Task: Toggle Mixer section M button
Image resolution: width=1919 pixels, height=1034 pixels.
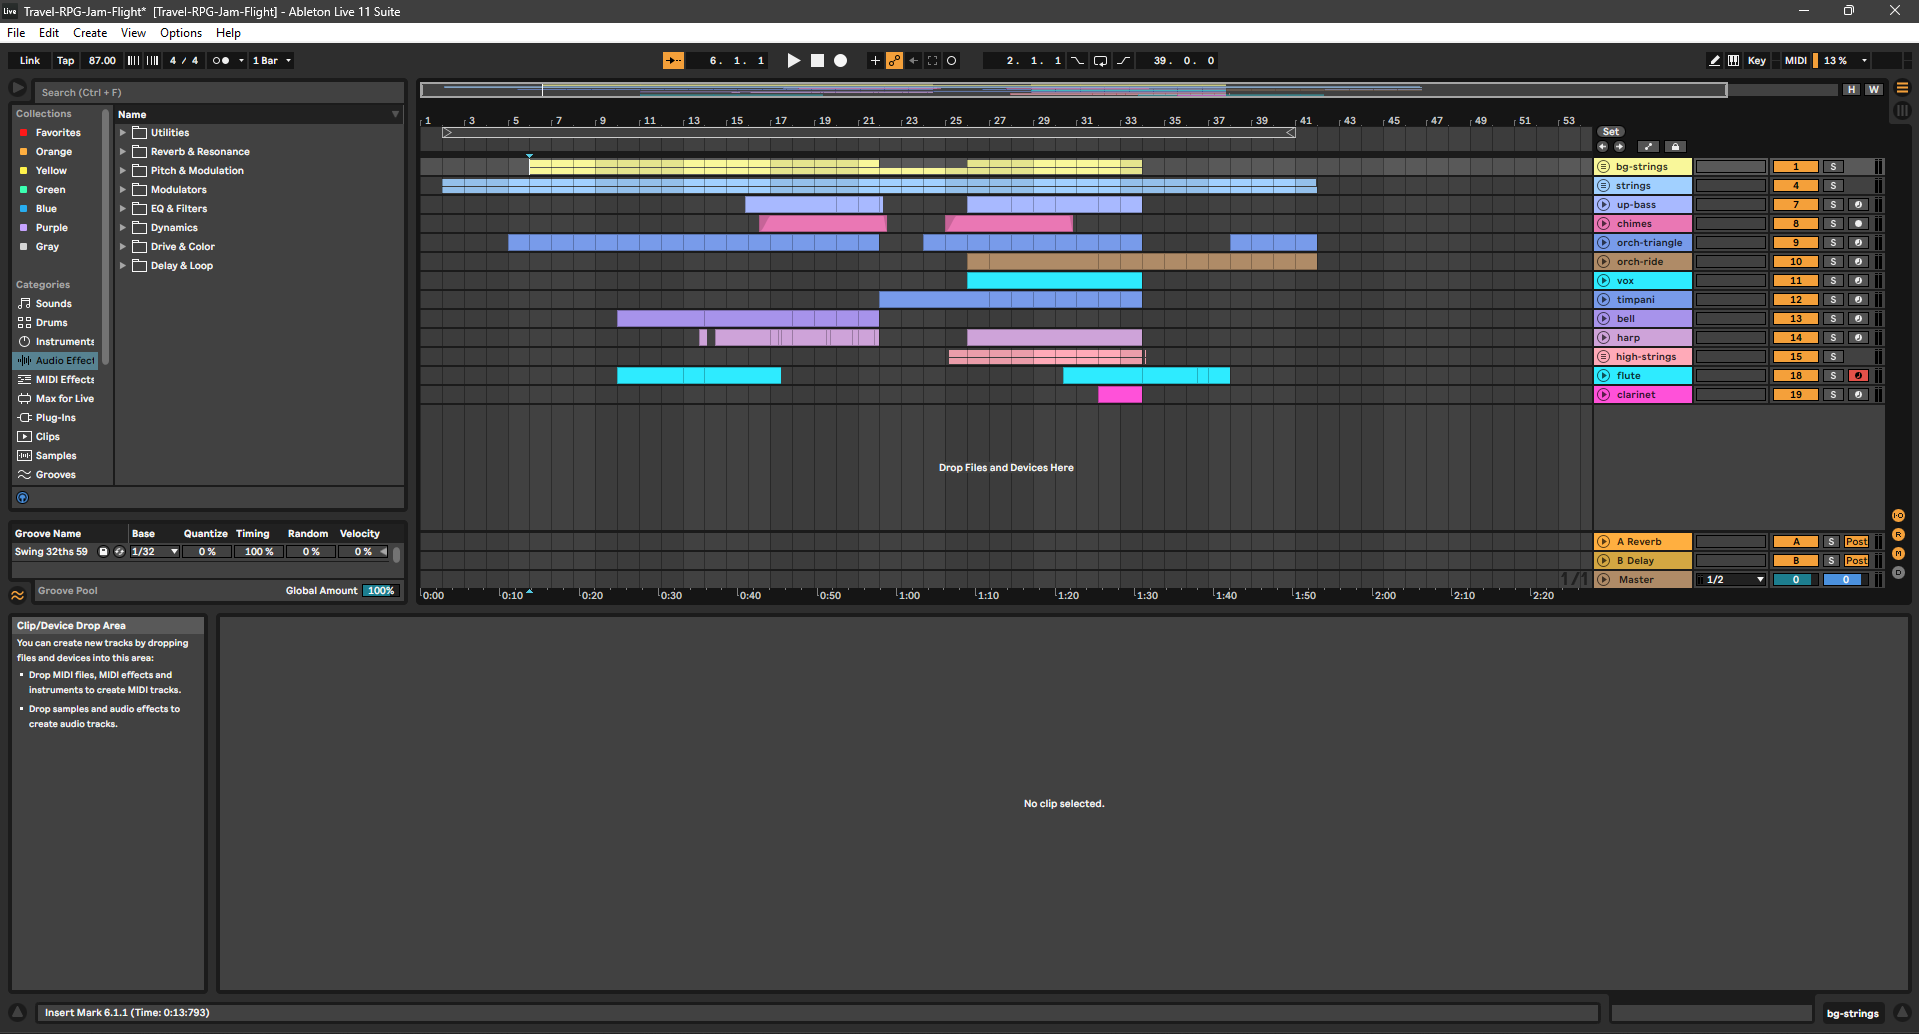Action: click(1898, 554)
